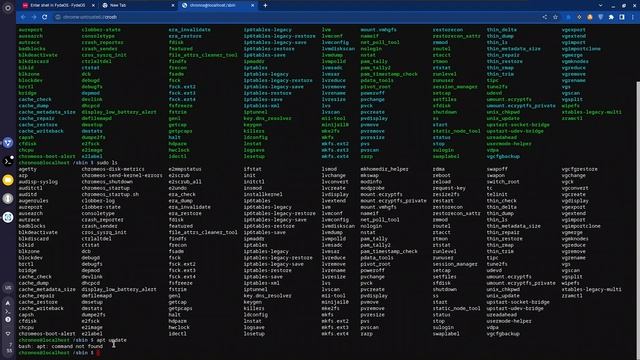Screen dimensions: 640x360
Task: Click the 'installkernel' entry
Action: (x=263, y=194)
